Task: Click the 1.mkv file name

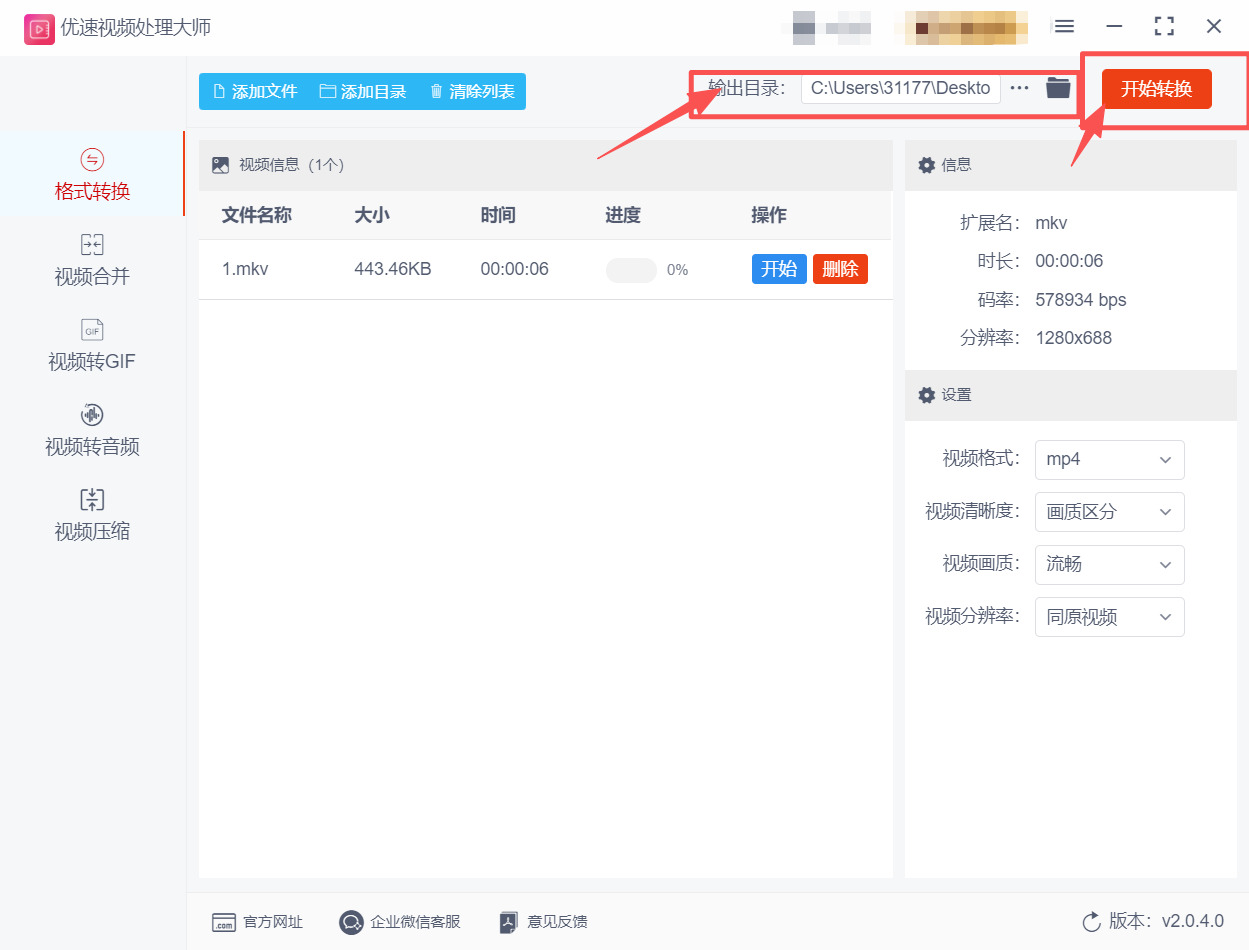Action: point(245,269)
